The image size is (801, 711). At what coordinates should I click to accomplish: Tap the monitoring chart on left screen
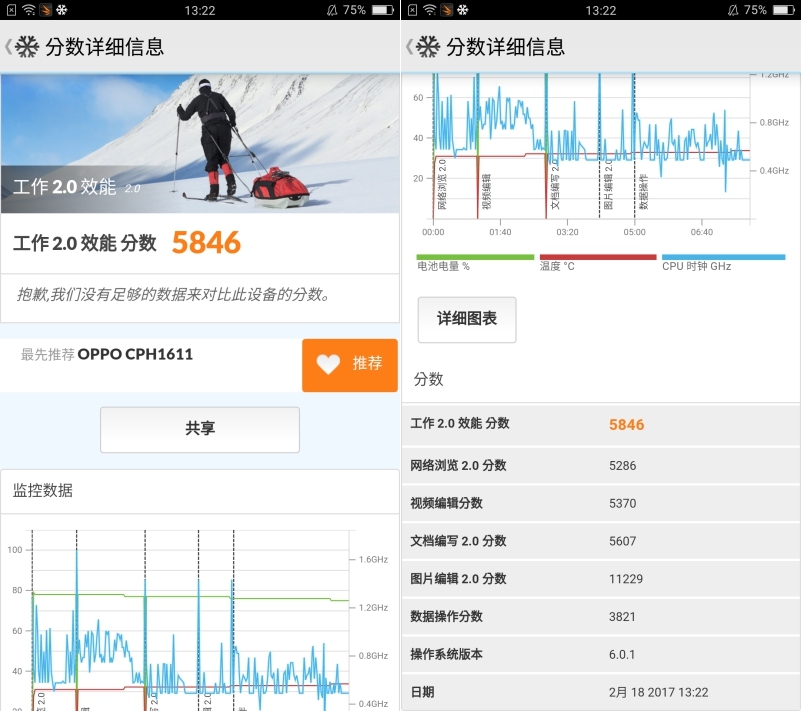tap(200, 620)
